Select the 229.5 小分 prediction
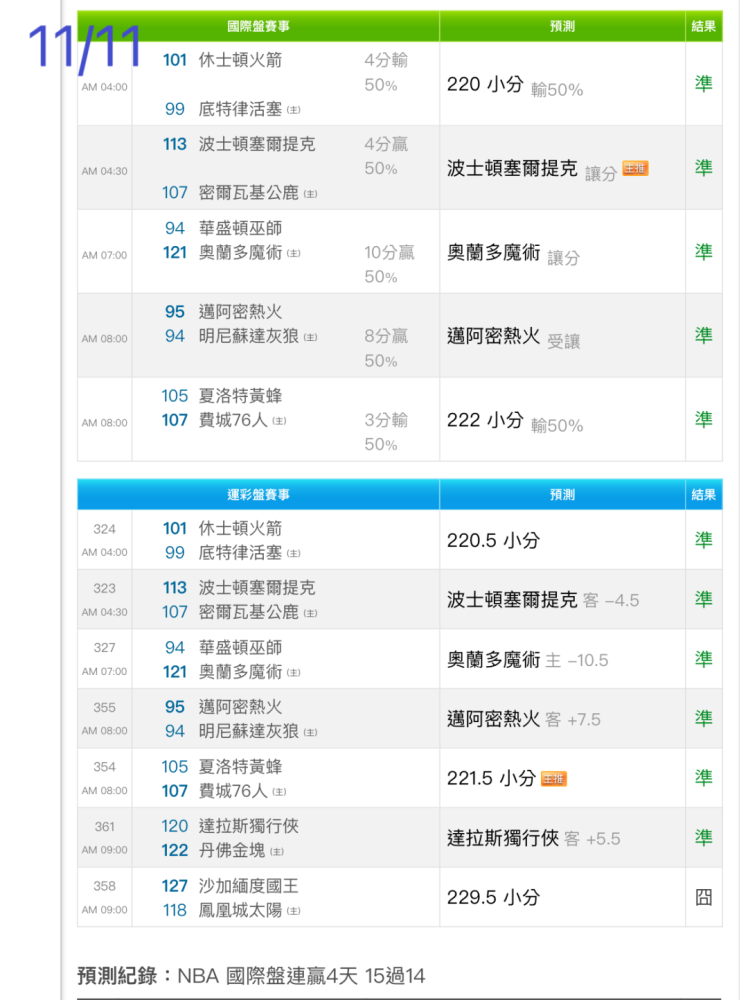Screen dimensions: 748x1000 tap(494, 897)
